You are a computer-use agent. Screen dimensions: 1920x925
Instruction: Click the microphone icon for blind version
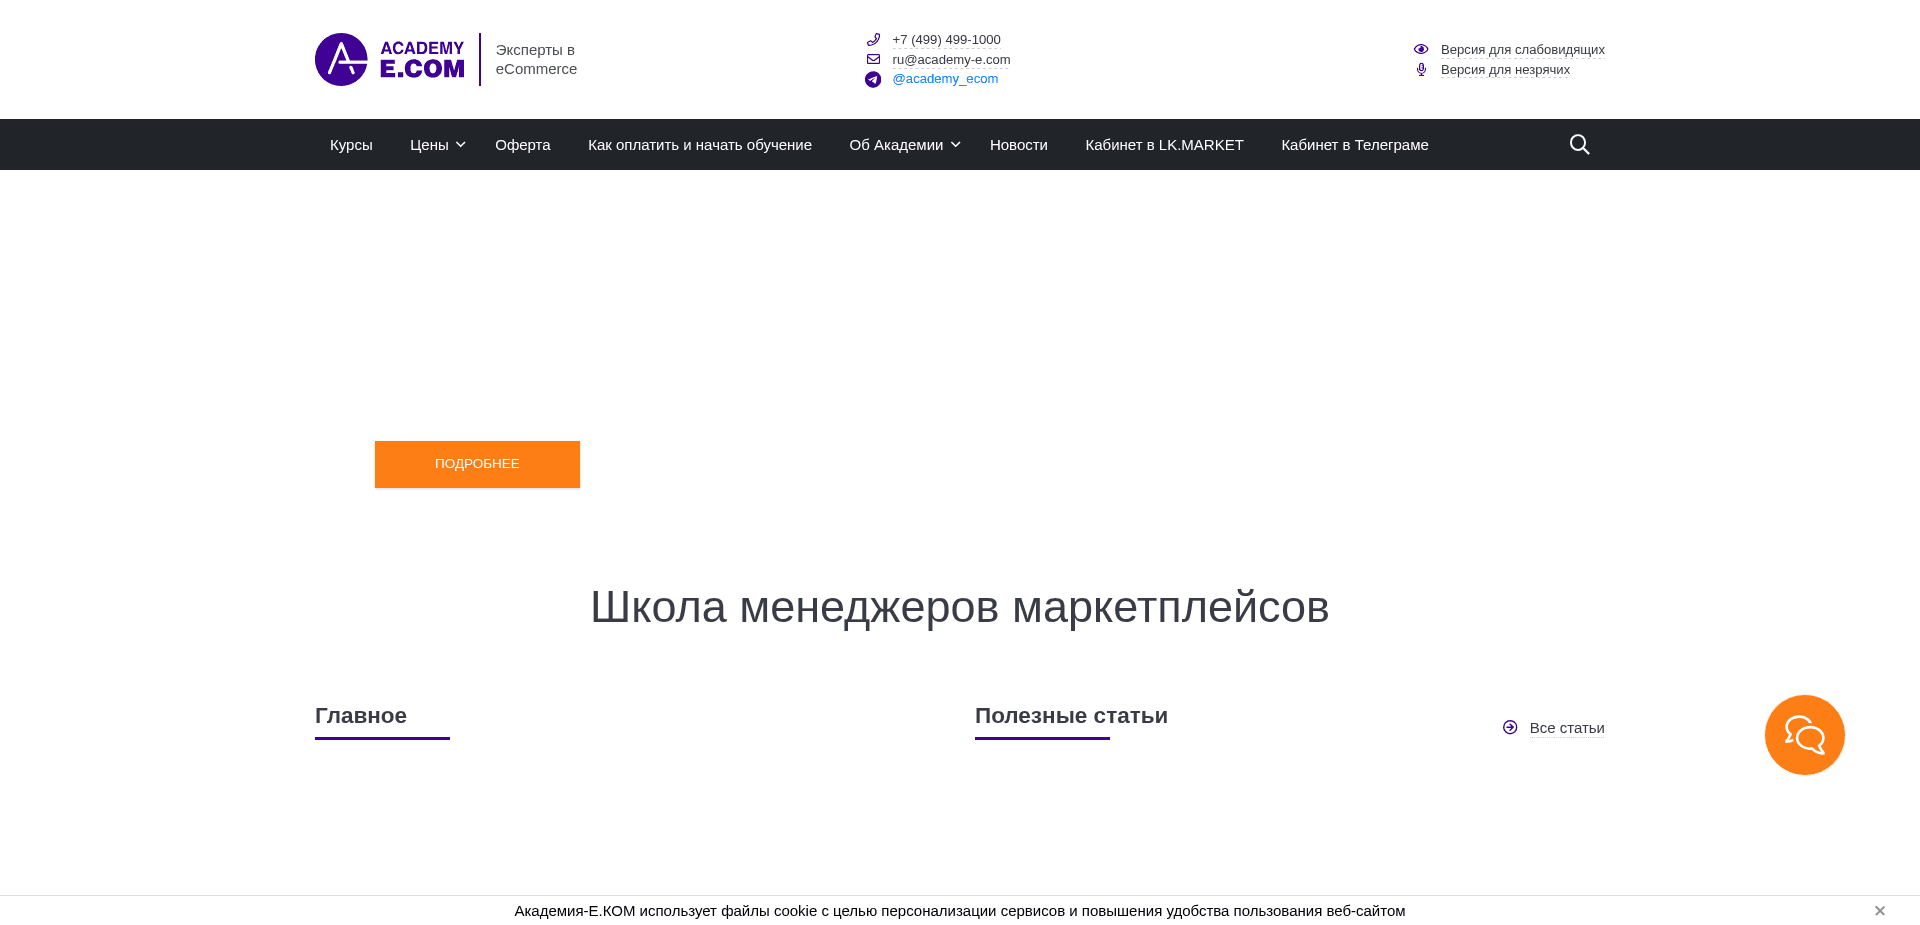tap(1420, 70)
